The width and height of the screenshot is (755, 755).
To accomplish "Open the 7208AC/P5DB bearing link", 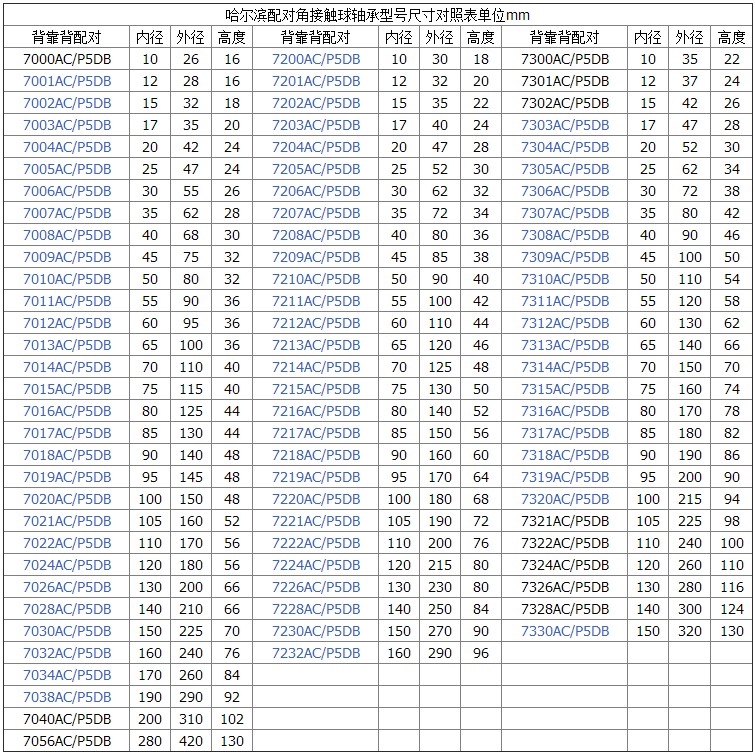I will pyautogui.click(x=316, y=235).
